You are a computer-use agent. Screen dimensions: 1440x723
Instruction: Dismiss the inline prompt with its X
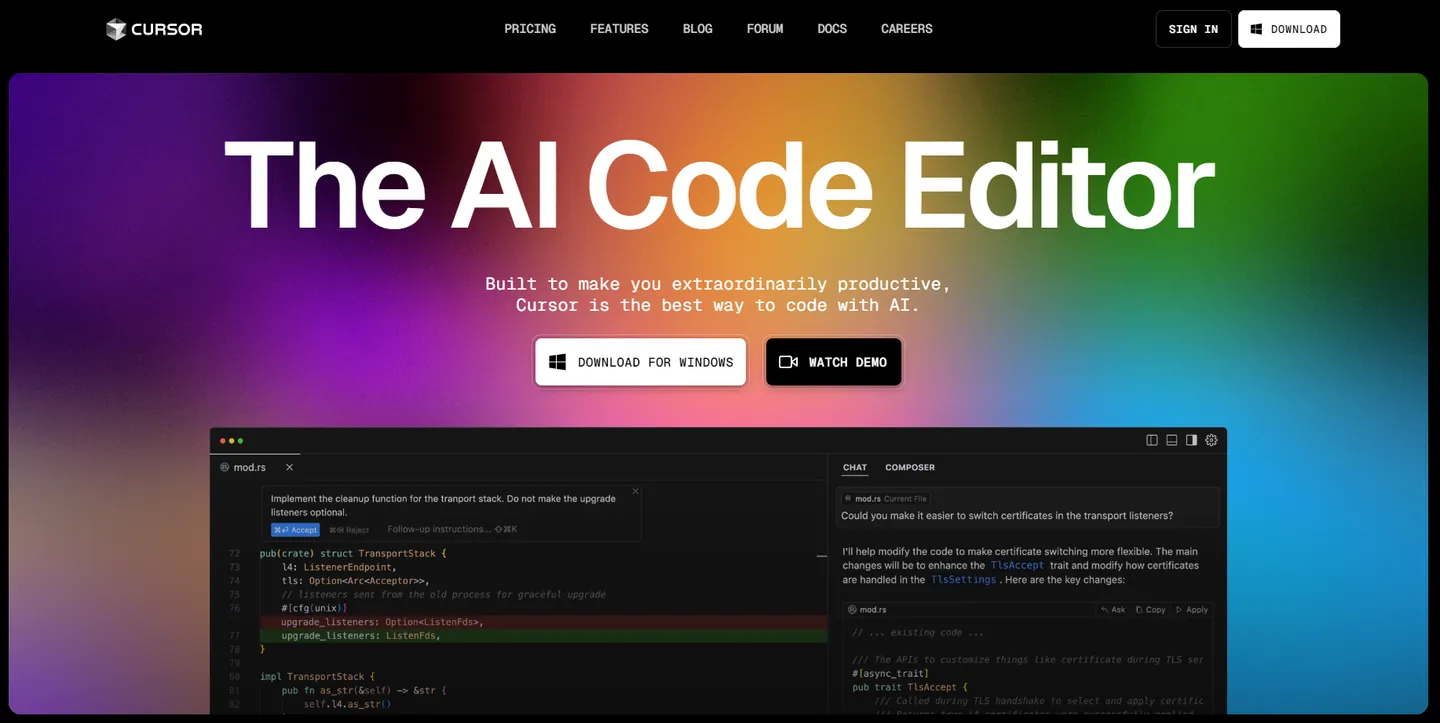(x=635, y=491)
